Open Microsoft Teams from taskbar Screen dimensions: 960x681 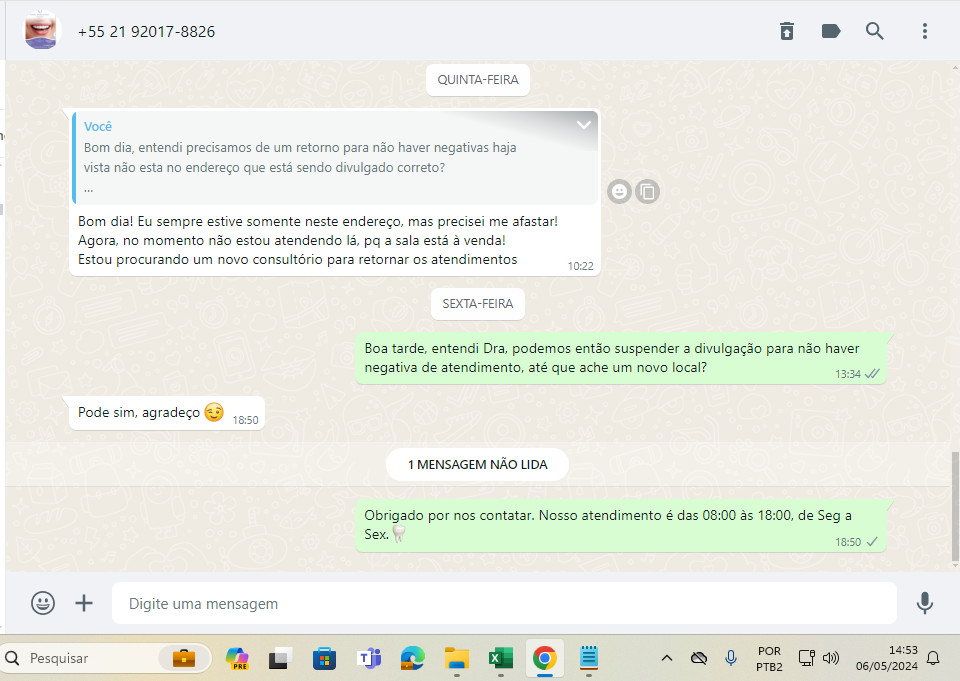click(x=369, y=658)
